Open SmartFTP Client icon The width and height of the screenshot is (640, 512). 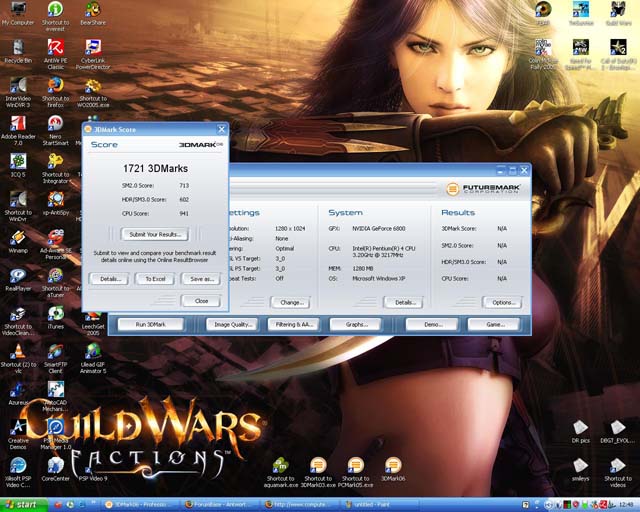click(56, 358)
